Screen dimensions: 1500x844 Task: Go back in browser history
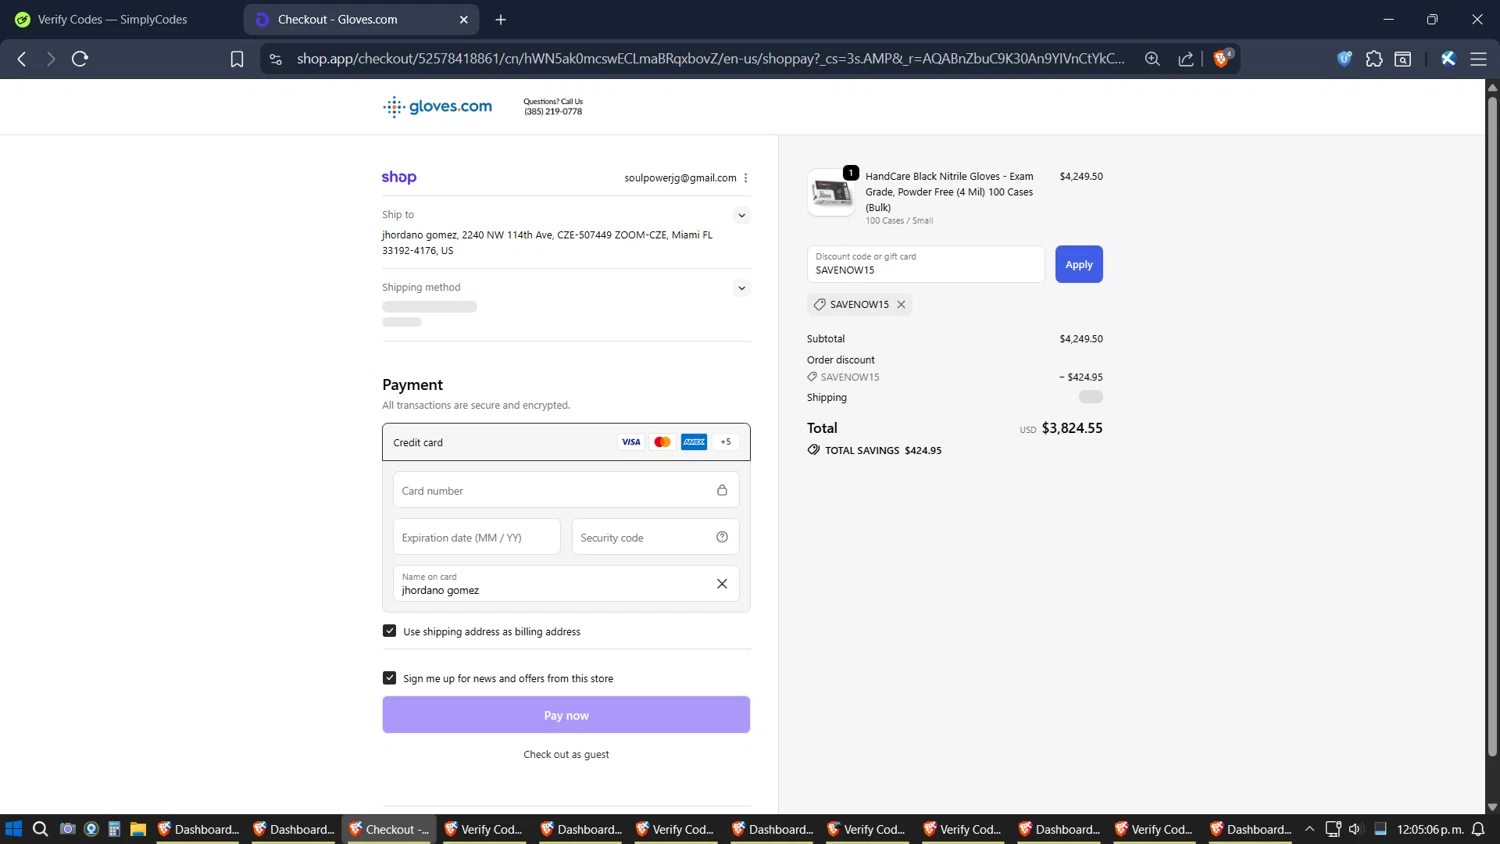[22, 59]
